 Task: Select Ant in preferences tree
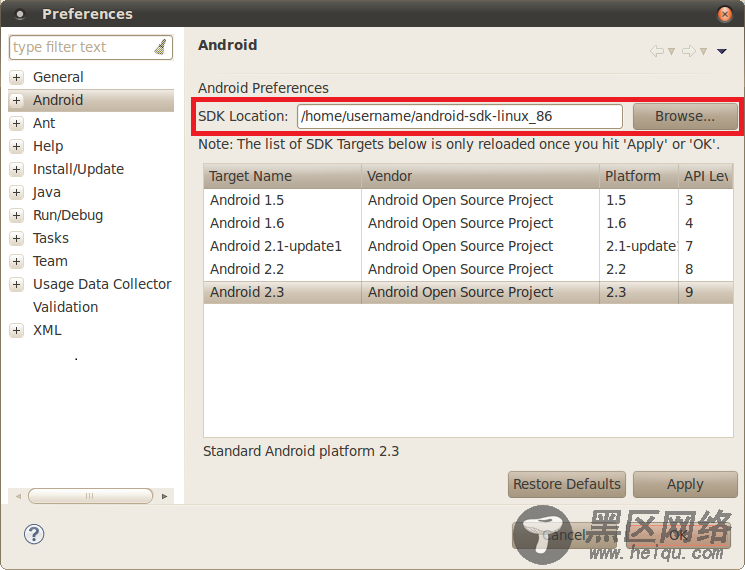click(x=44, y=123)
